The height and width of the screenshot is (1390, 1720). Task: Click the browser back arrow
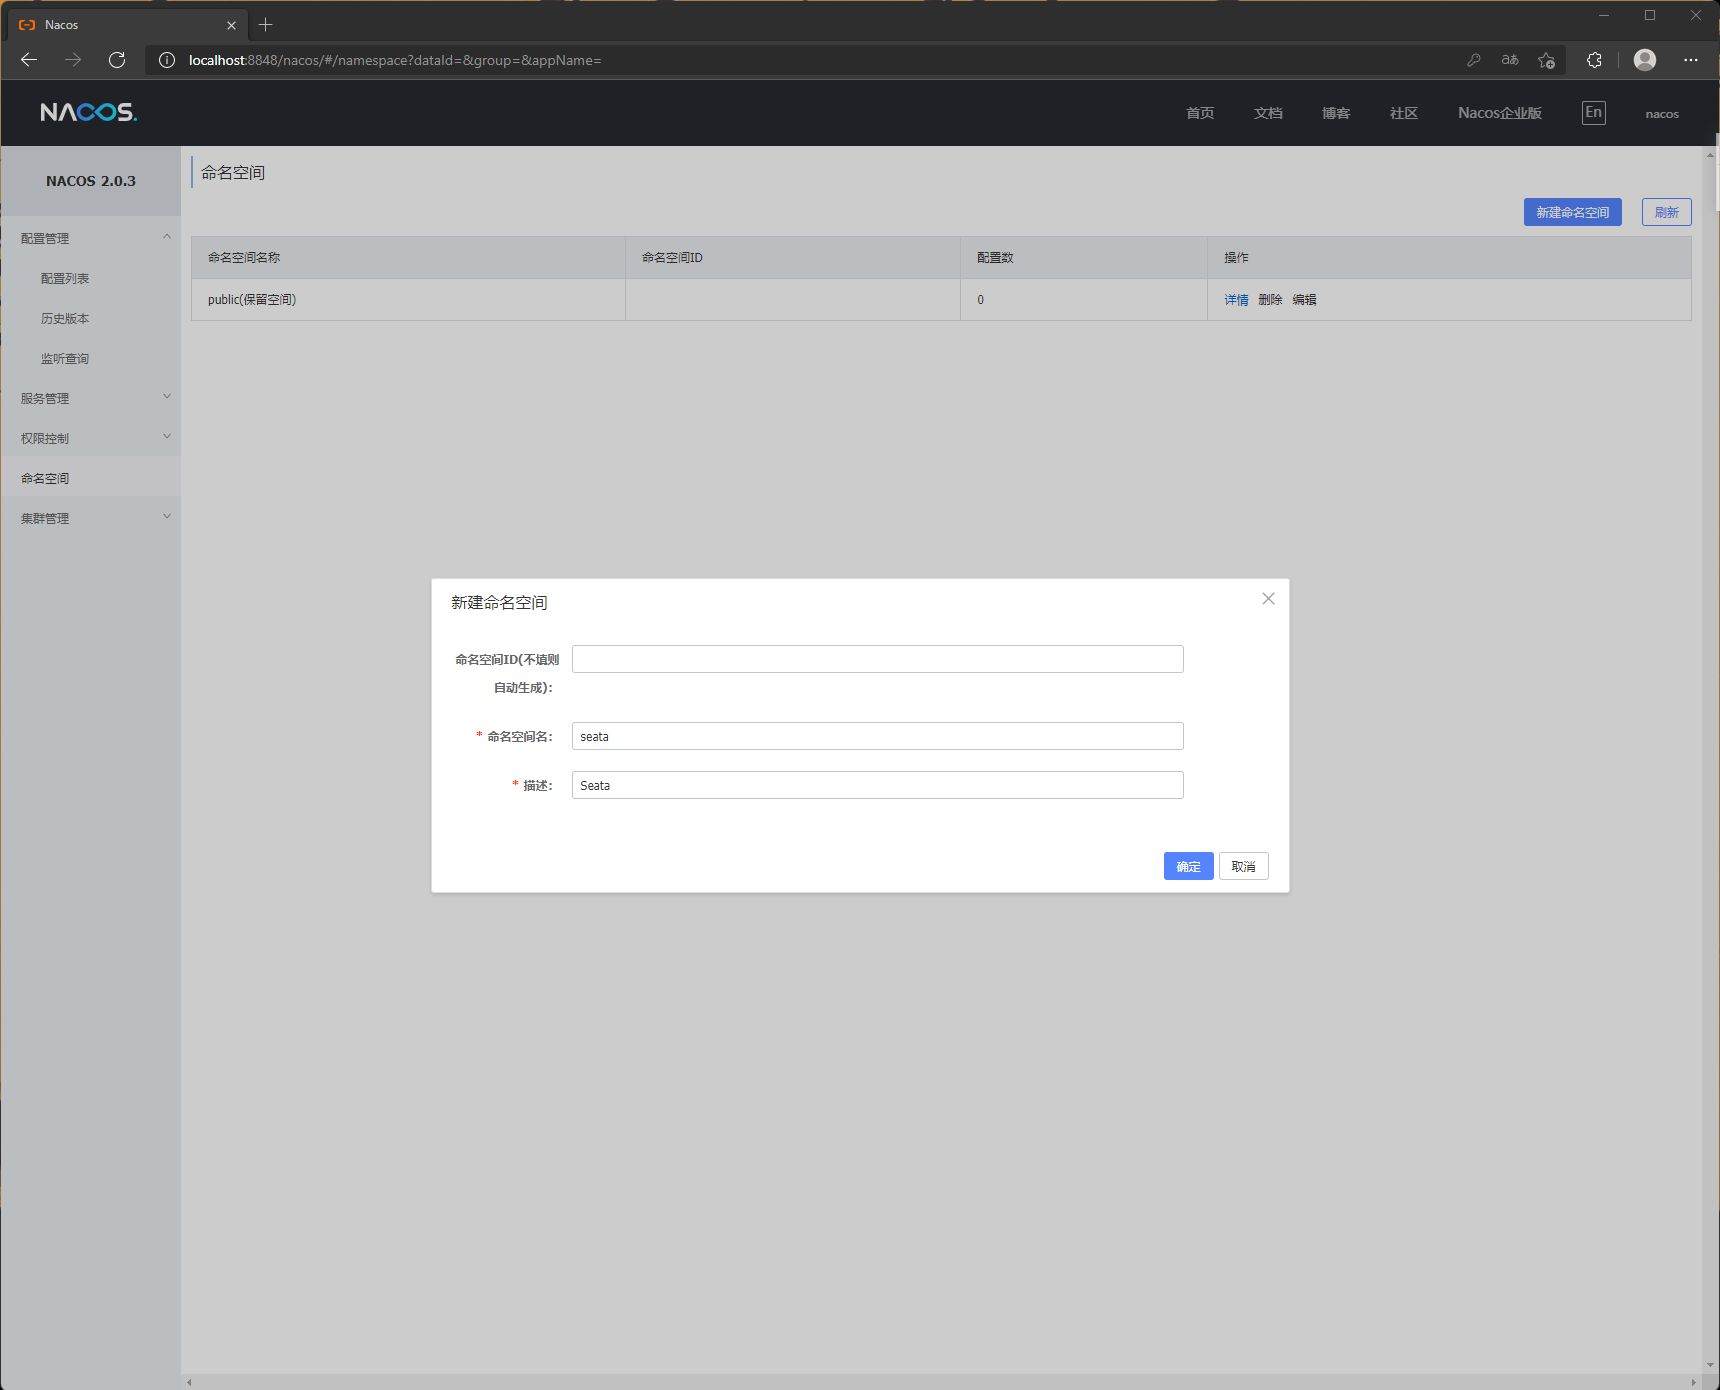click(29, 60)
